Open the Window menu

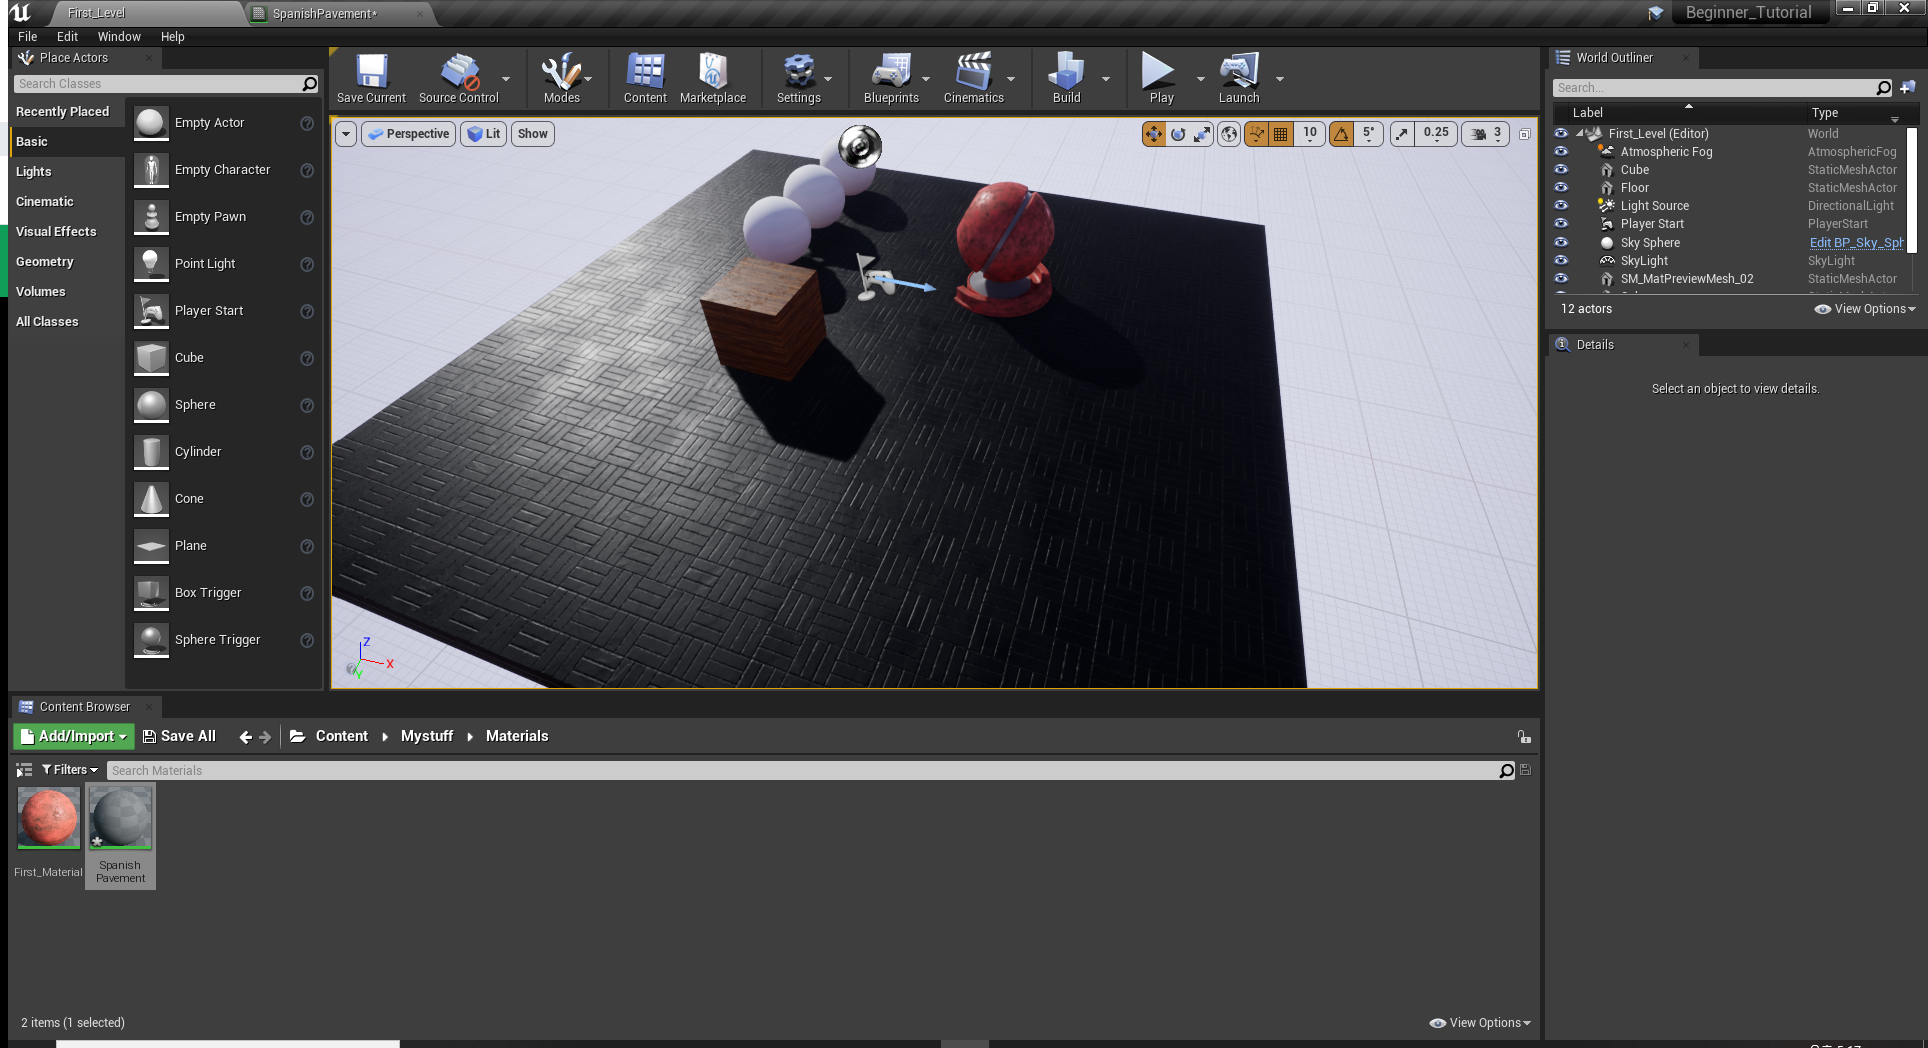tap(119, 36)
